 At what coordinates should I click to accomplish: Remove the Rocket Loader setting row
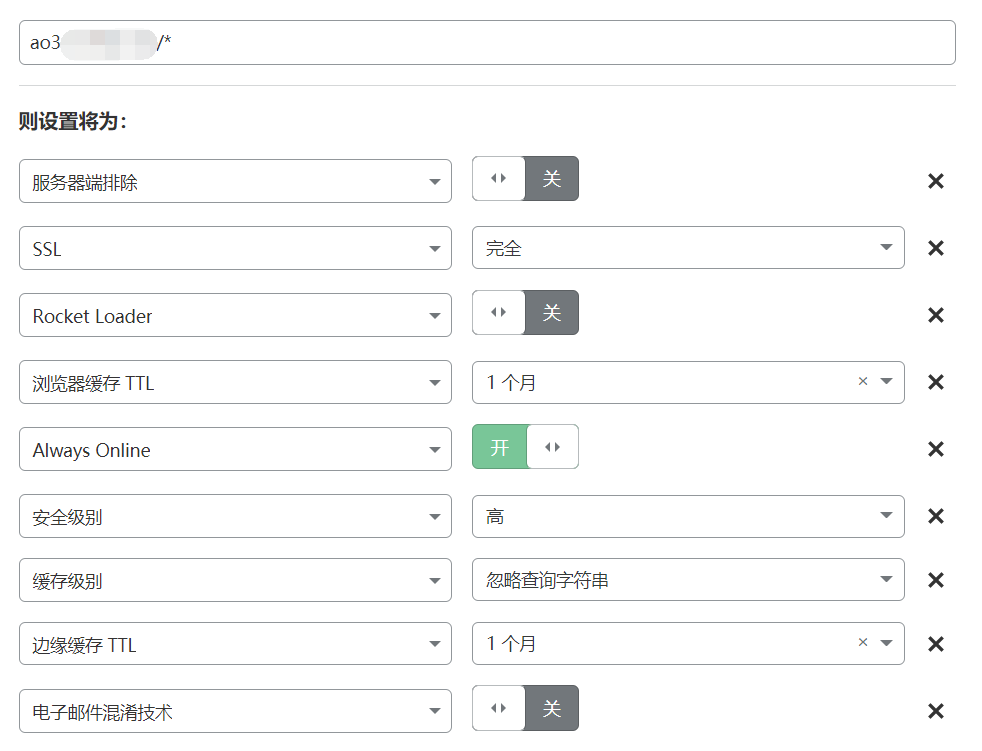click(x=936, y=315)
